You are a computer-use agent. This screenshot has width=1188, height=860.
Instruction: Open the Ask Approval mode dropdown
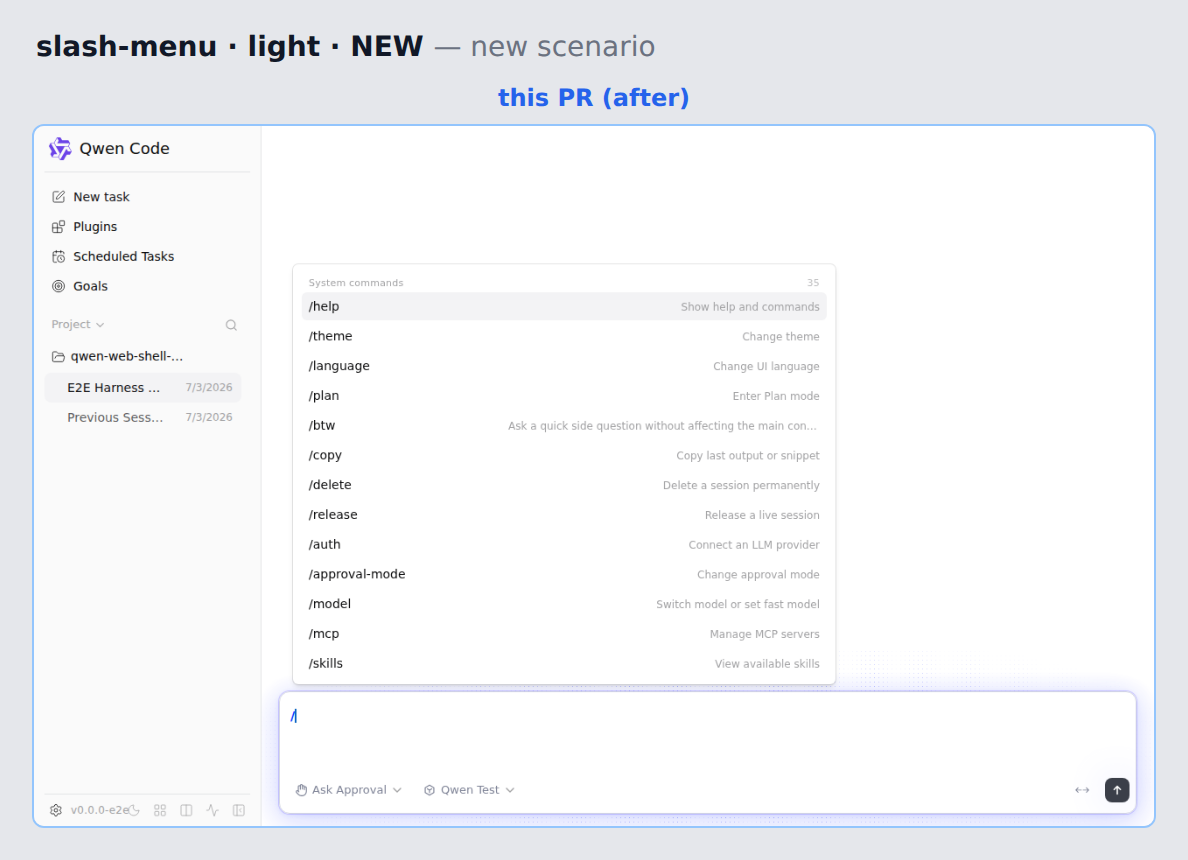[x=349, y=790]
